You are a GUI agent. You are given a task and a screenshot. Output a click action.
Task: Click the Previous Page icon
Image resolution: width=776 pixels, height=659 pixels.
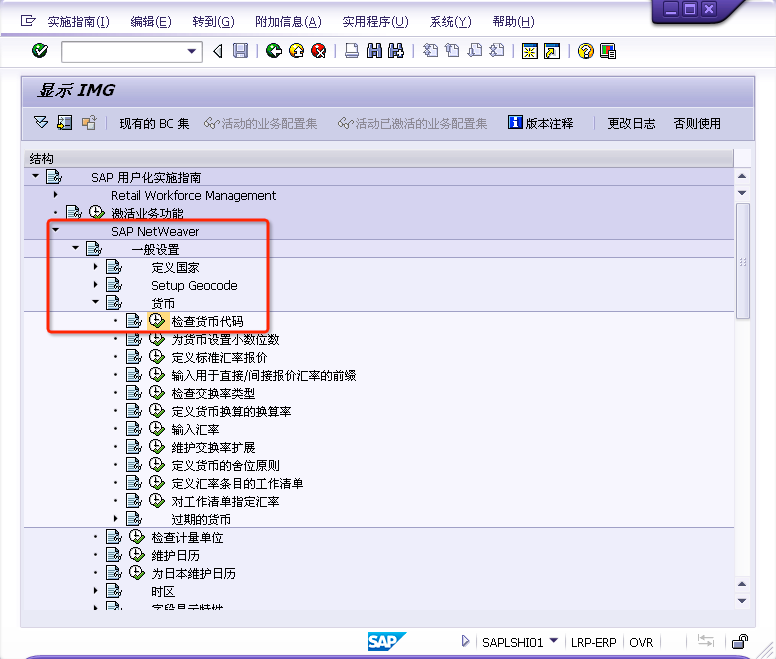[x=452, y=50]
